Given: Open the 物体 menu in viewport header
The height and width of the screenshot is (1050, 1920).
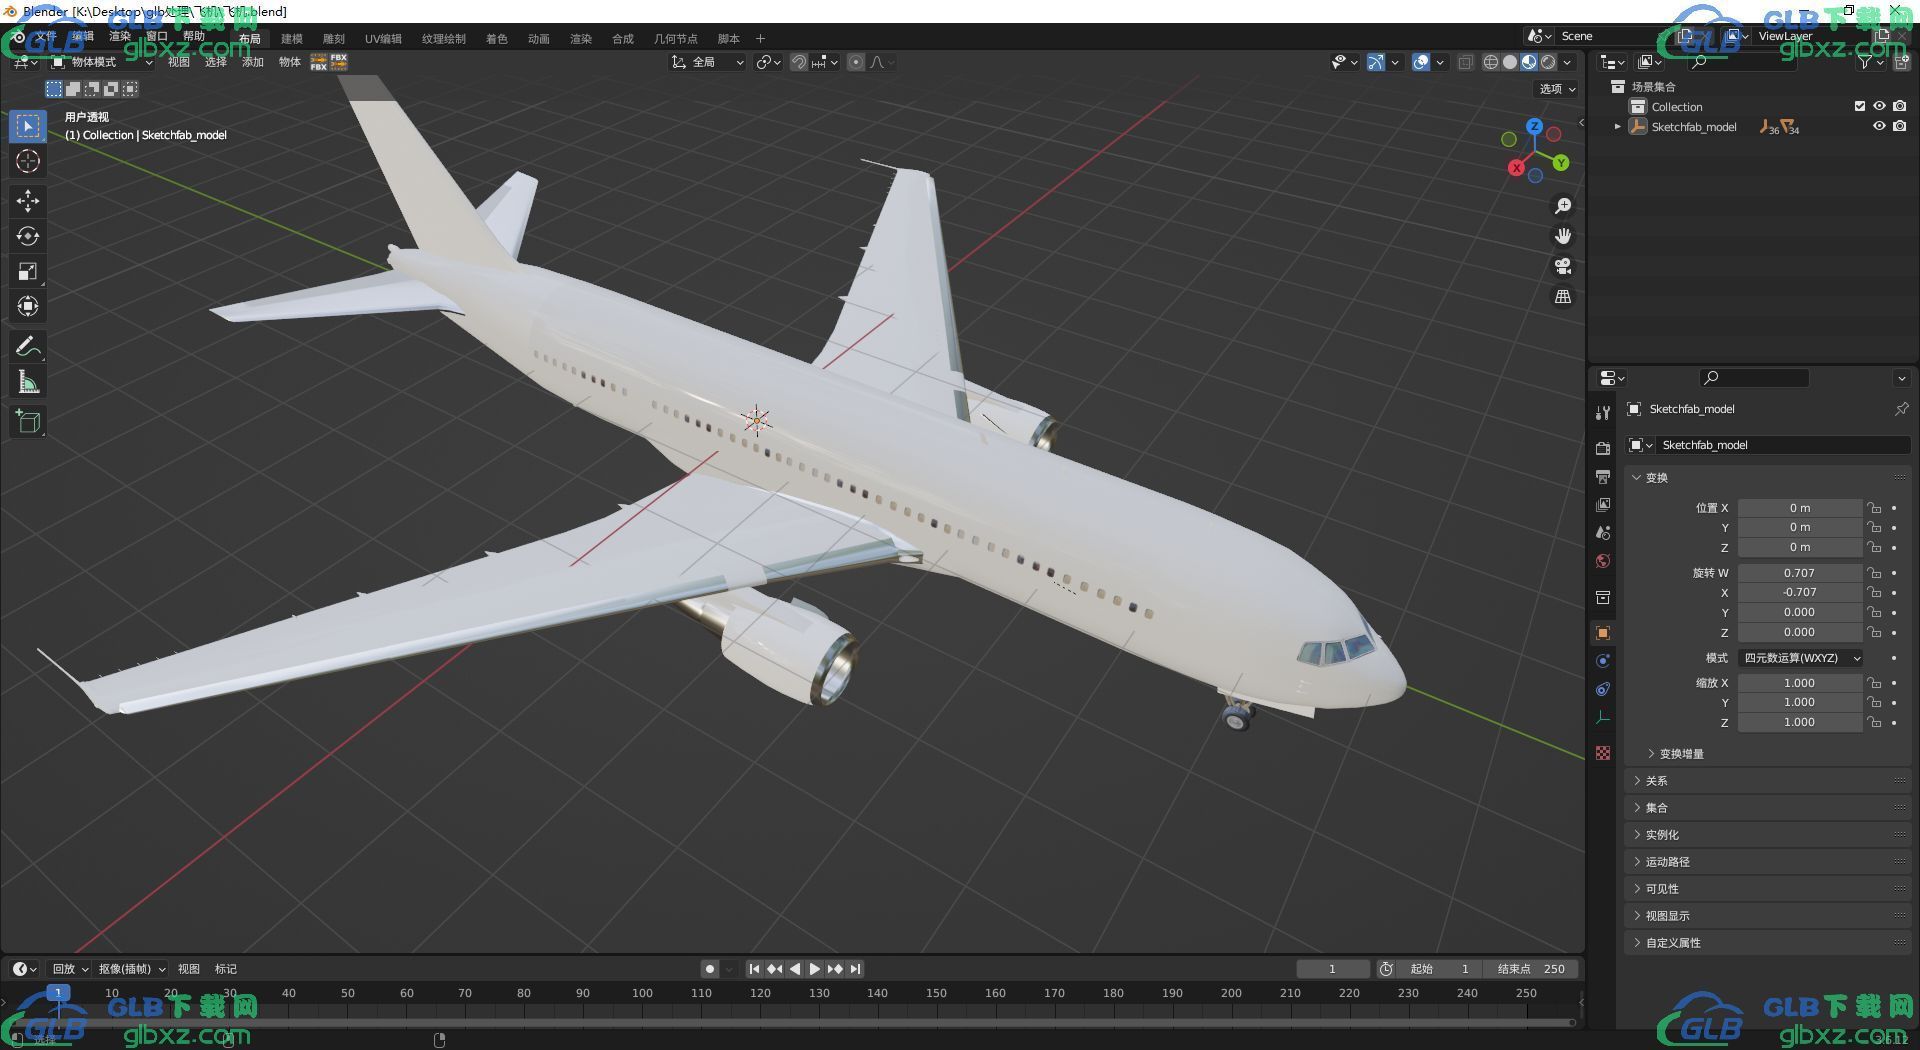Looking at the screenshot, I should (x=290, y=62).
